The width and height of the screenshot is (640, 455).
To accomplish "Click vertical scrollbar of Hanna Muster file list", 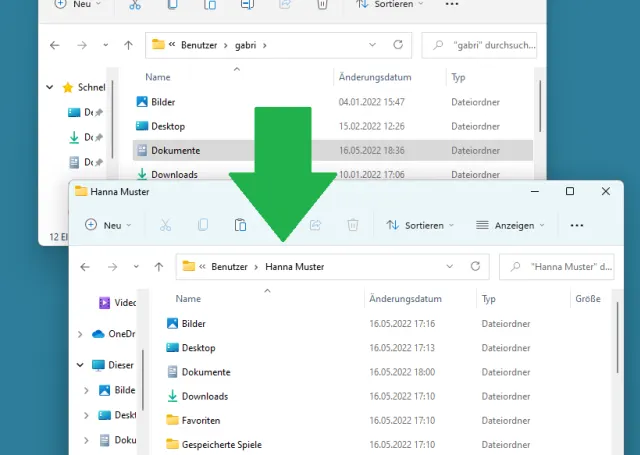I will (617, 337).
